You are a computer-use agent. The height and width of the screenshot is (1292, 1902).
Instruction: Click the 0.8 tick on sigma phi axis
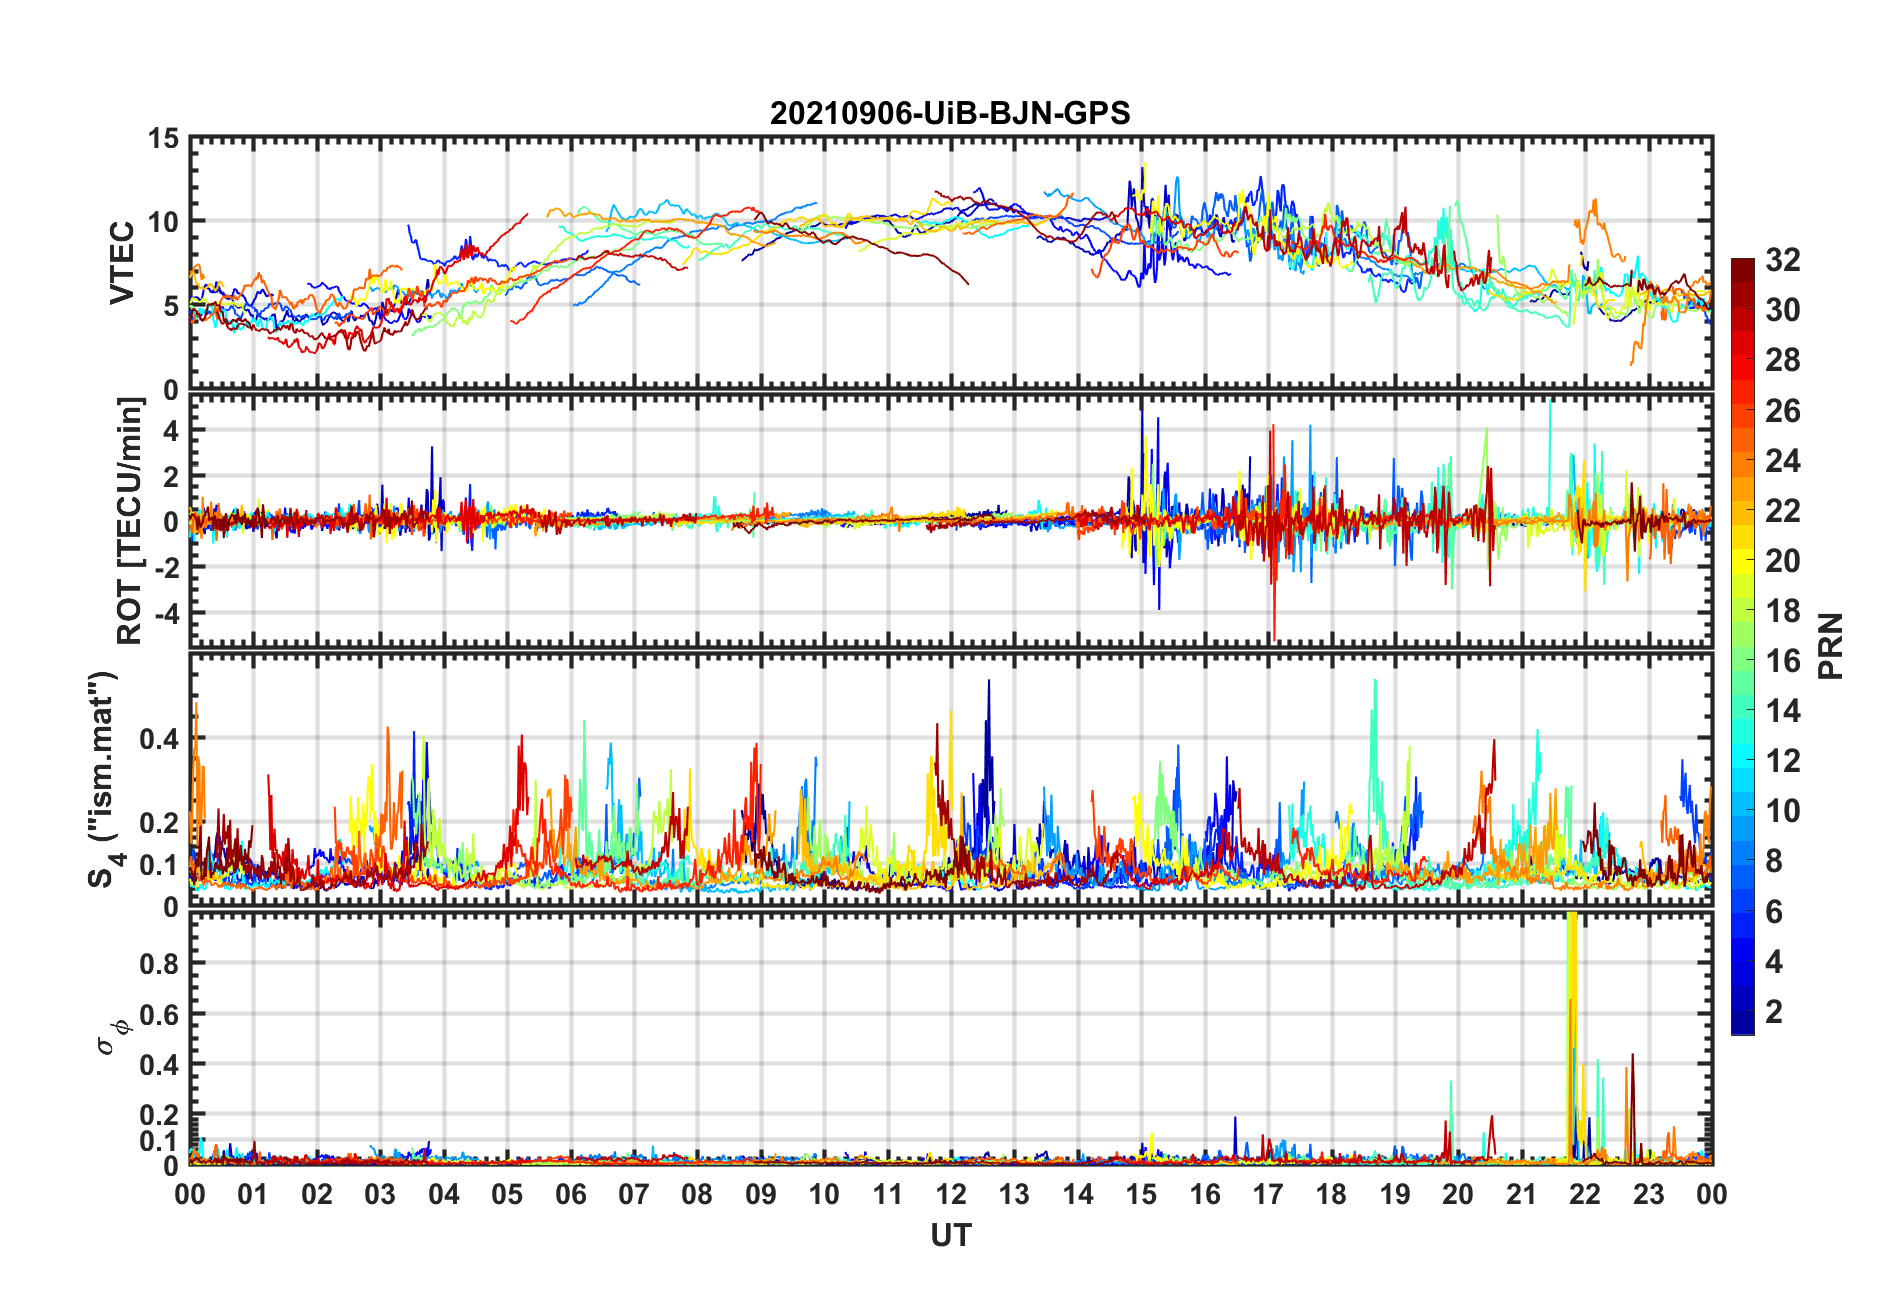click(x=160, y=964)
